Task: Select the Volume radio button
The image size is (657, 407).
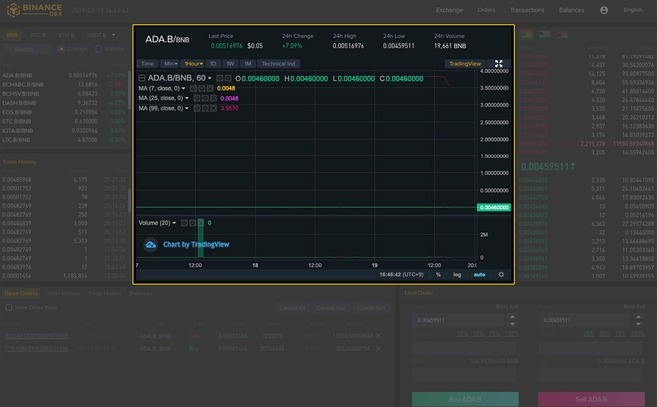Action: 98,49
